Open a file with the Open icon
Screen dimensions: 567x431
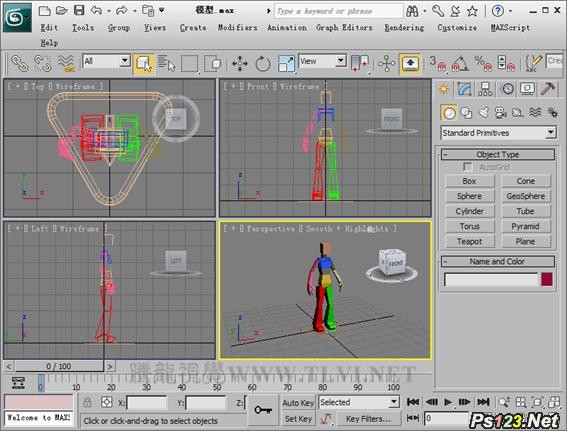pyautogui.click(x=61, y=11)
